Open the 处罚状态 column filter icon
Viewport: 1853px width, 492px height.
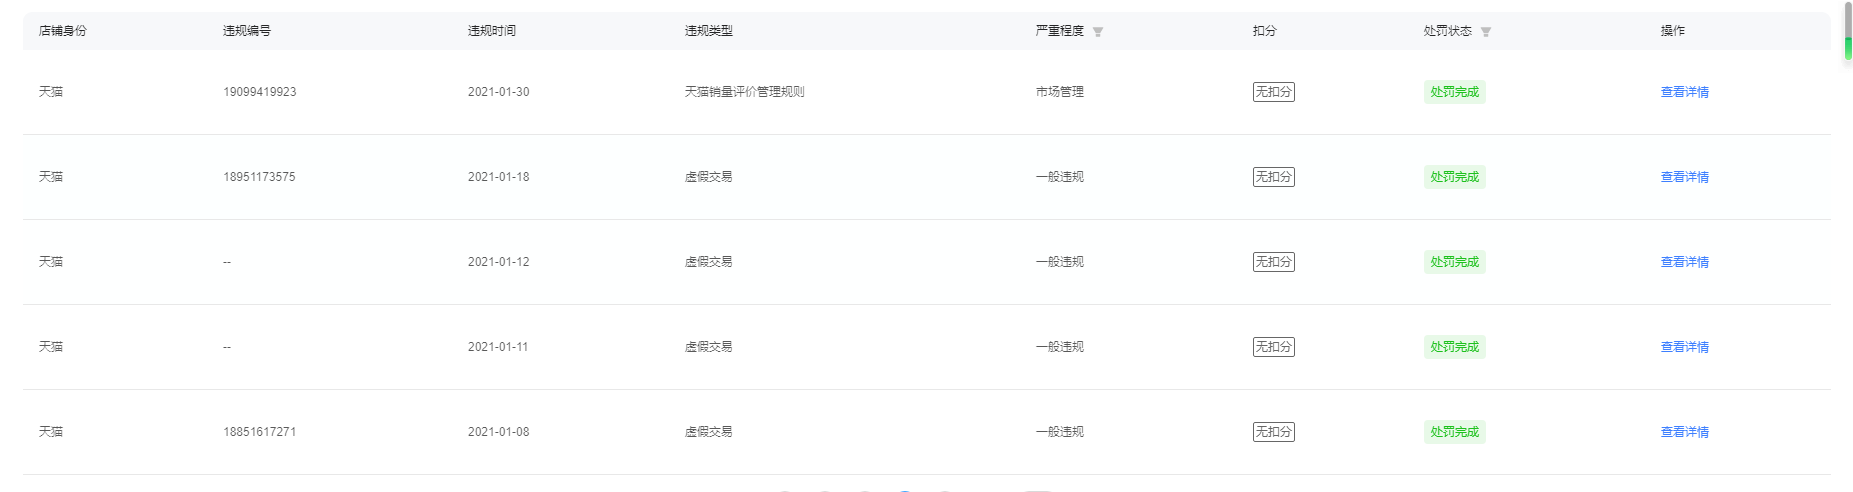click(x=1486, y=32)
